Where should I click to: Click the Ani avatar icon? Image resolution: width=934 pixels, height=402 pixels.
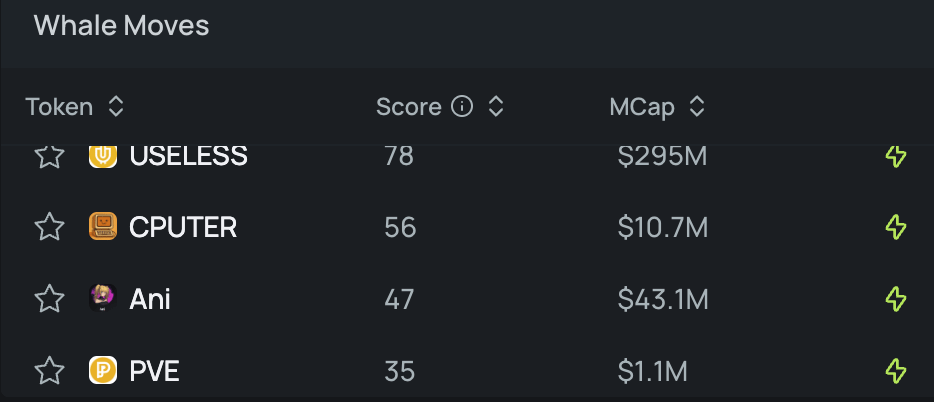click(103, 298)
